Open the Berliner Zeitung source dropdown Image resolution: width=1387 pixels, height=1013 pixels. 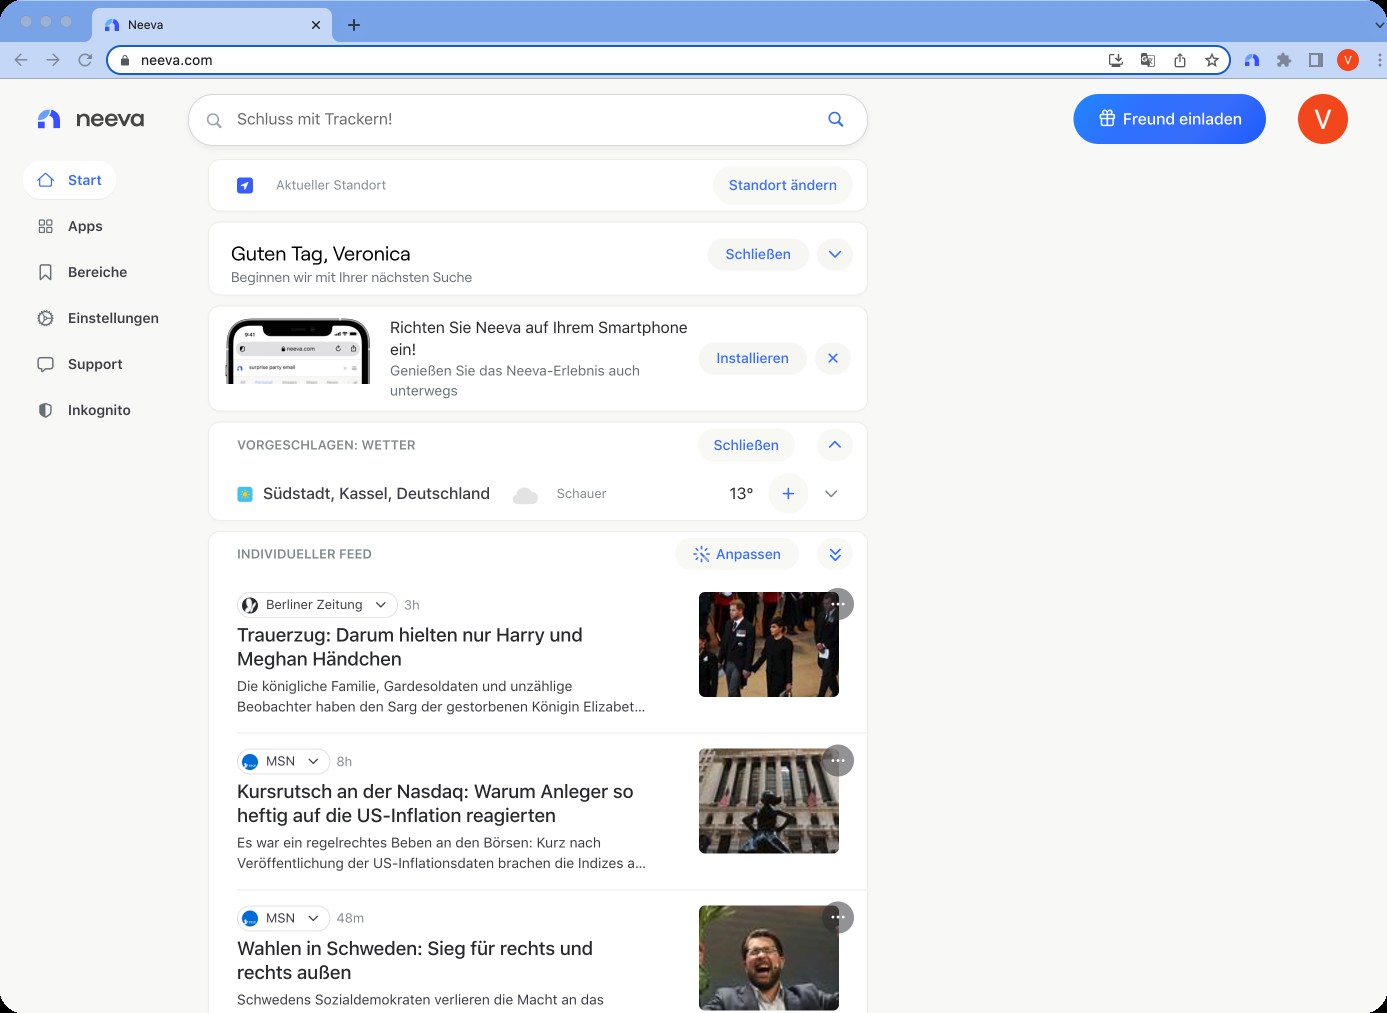coord(316,605)
